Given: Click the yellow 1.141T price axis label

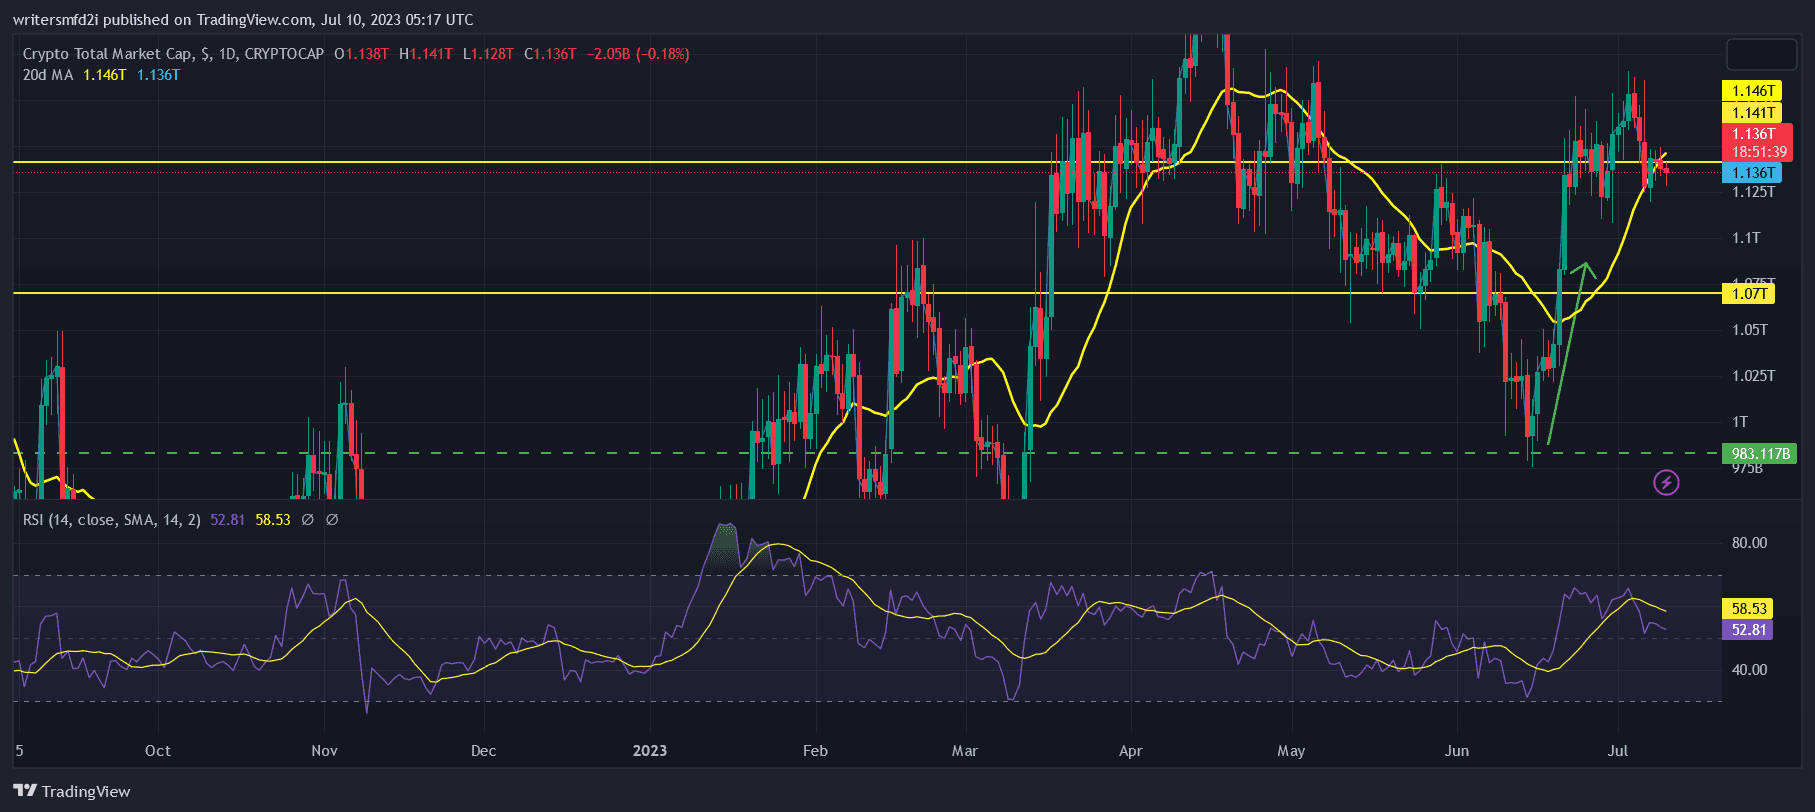Looking at the screenshot, I should pos(1752,113).
